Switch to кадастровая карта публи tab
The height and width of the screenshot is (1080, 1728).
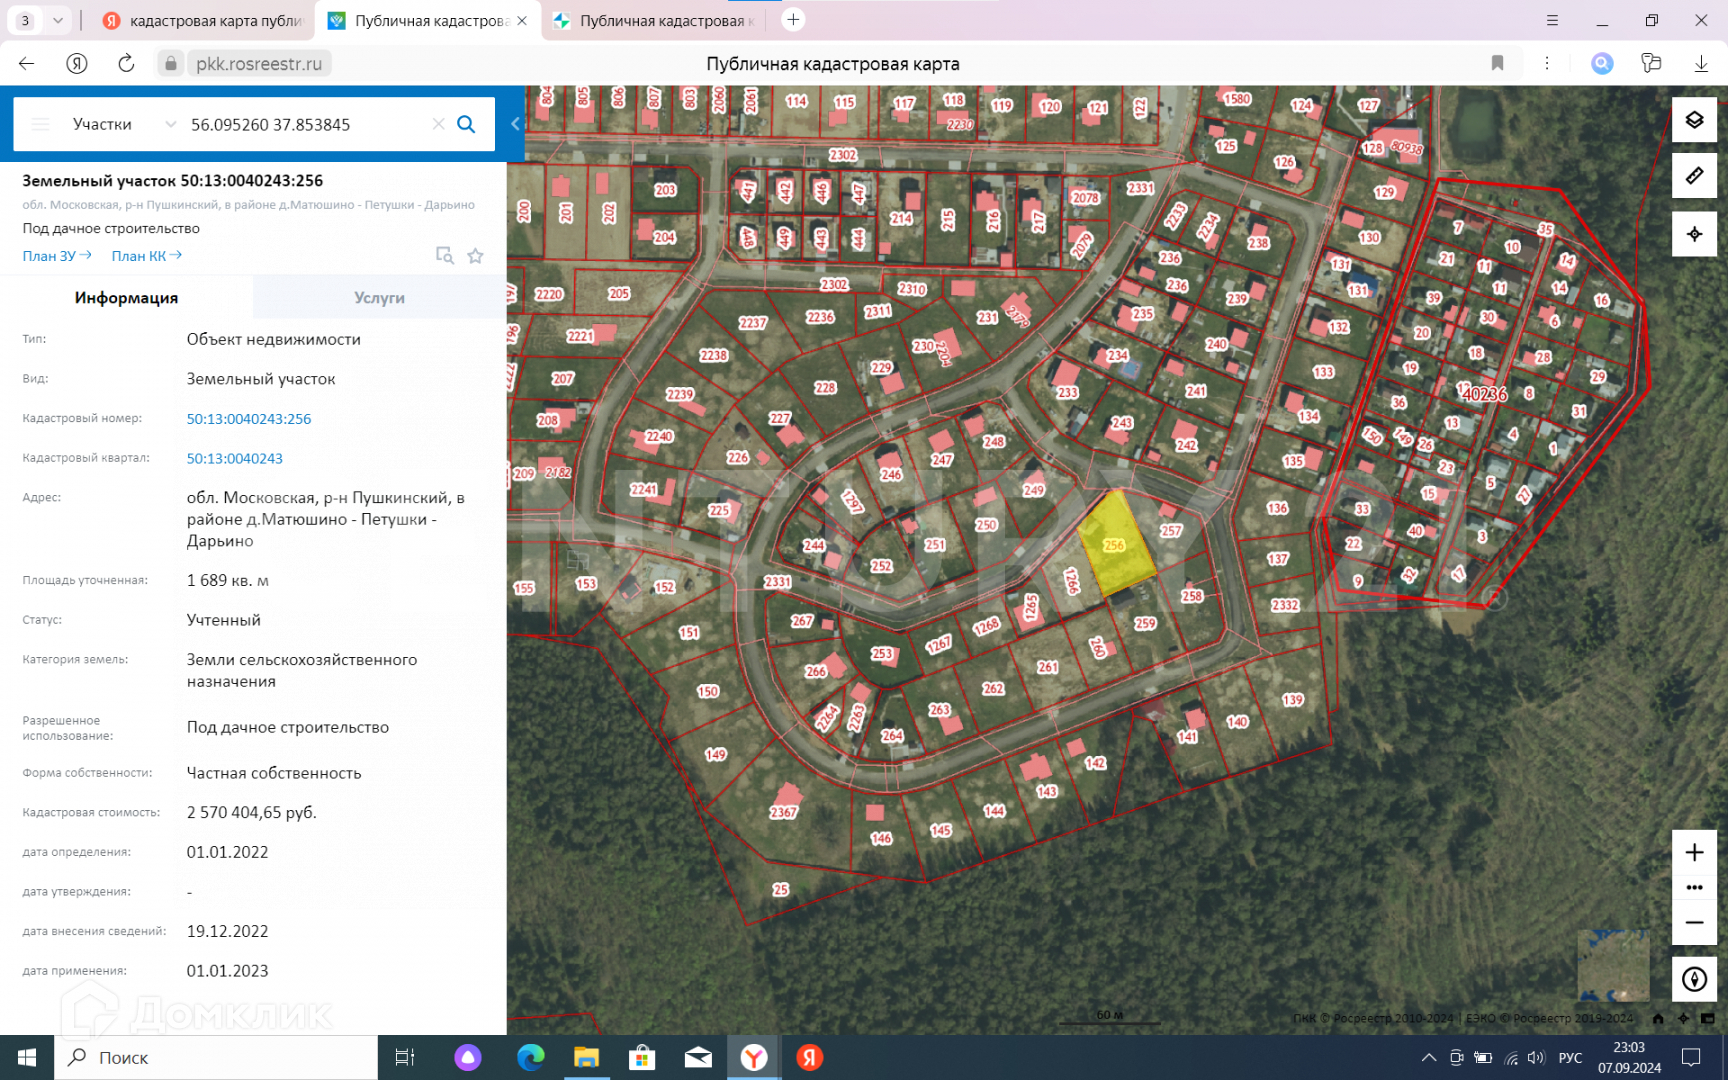click(203, 21)
